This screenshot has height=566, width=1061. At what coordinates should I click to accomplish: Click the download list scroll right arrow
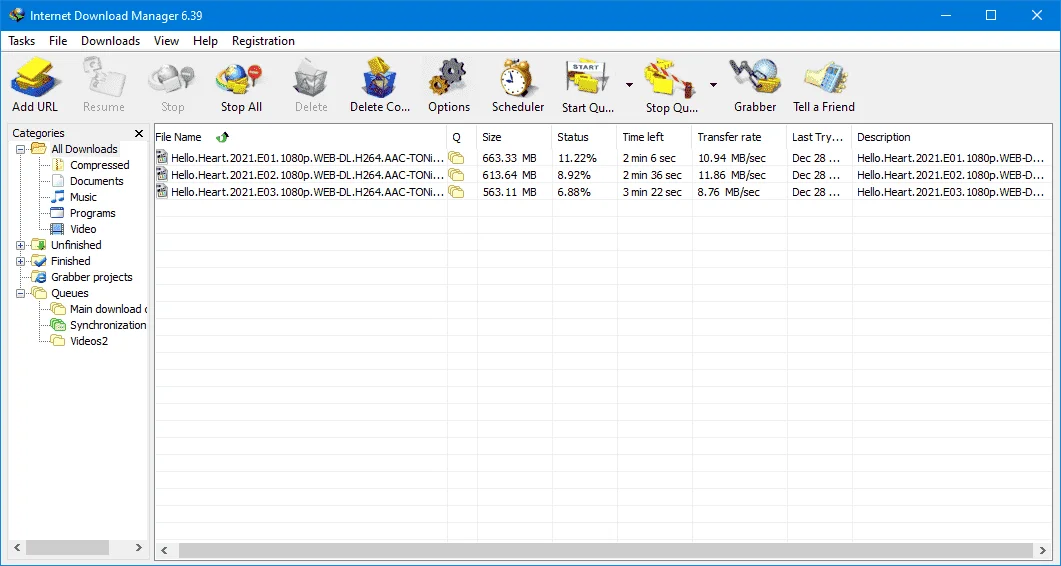(1043, 550)
